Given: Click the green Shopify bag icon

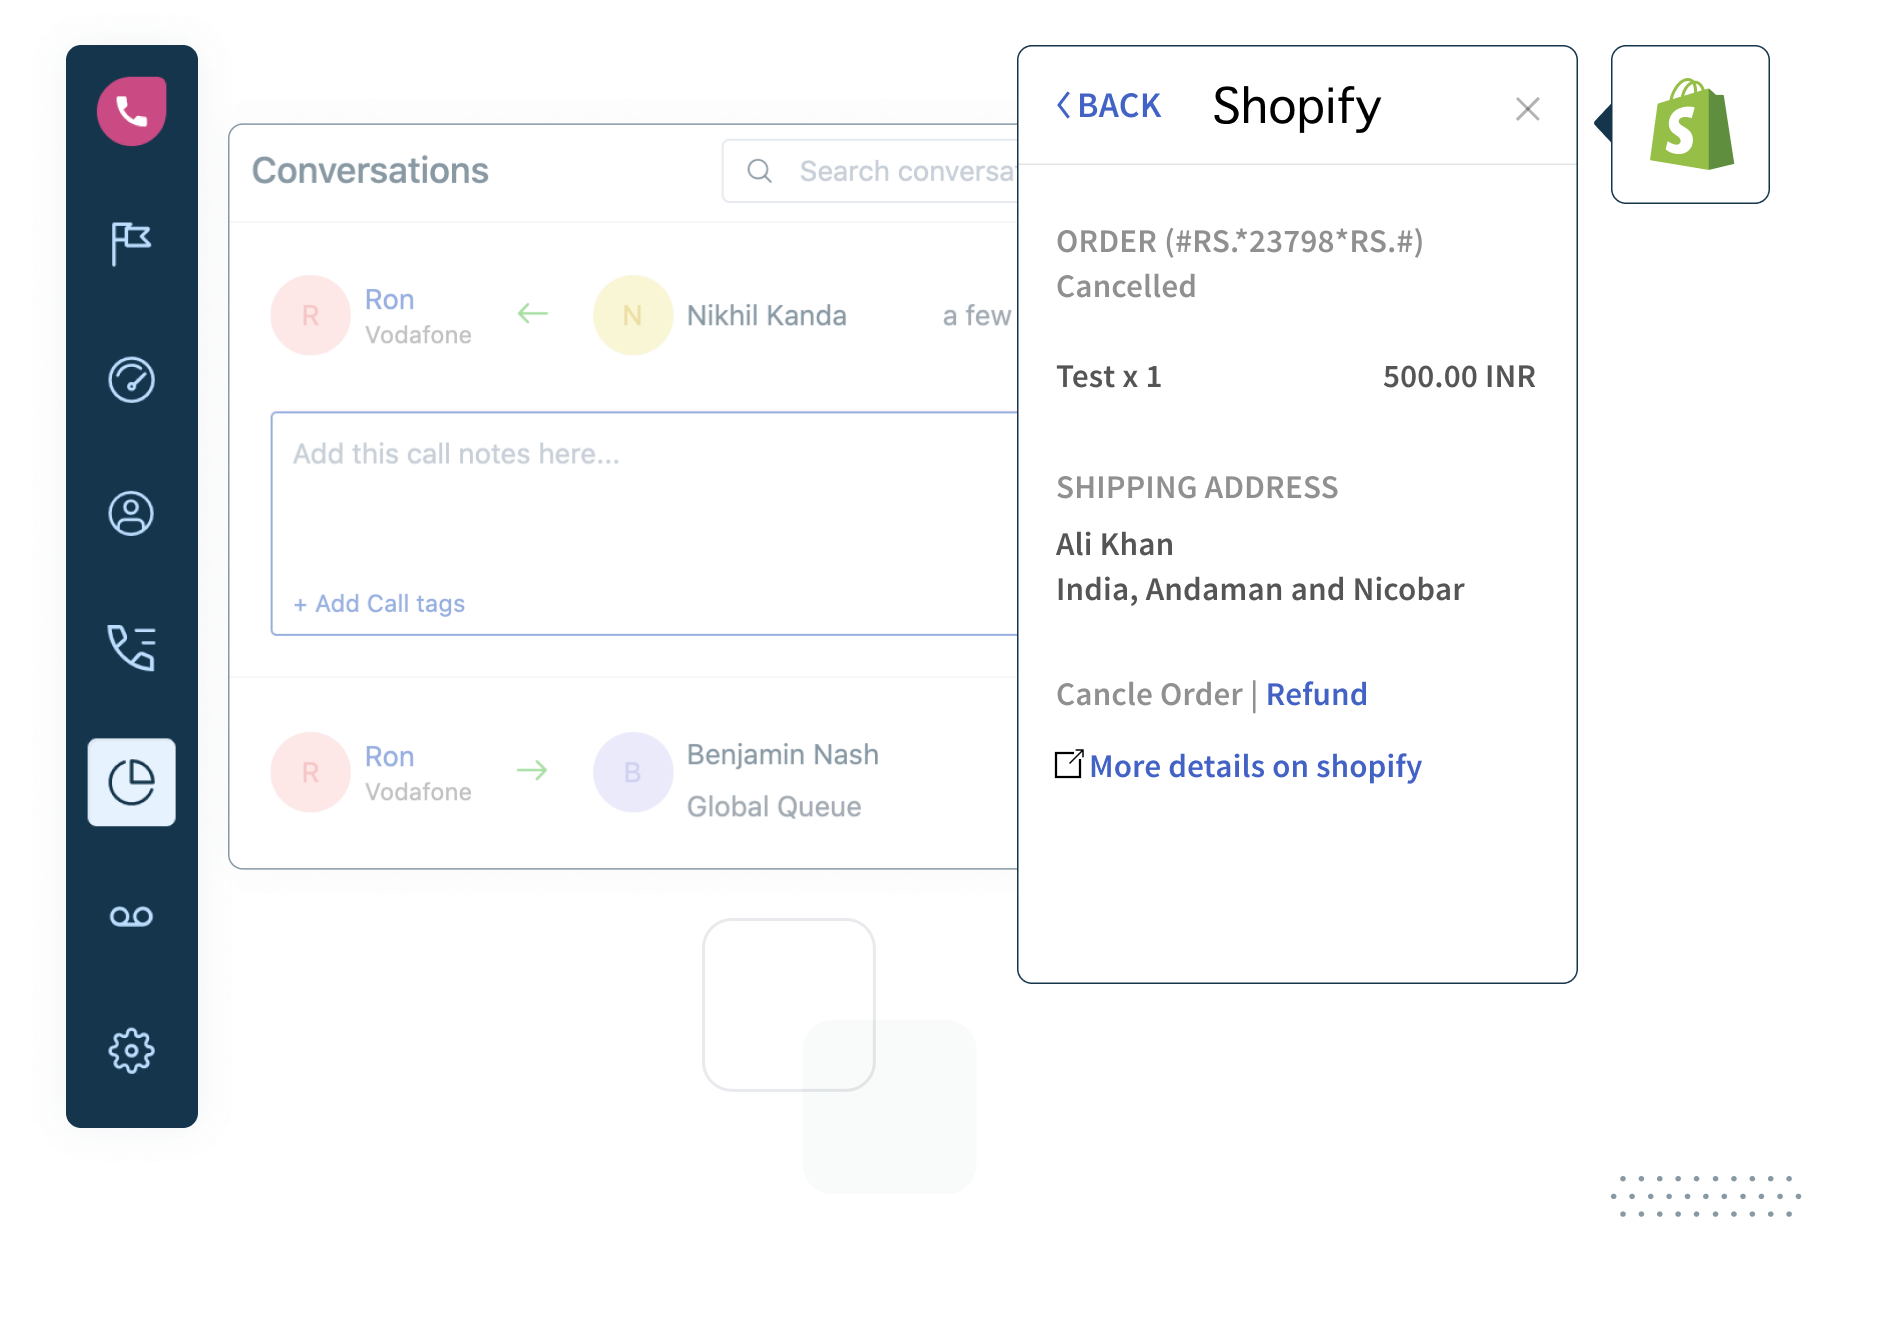Looking at the screenshot, I should coord(1690,124).
